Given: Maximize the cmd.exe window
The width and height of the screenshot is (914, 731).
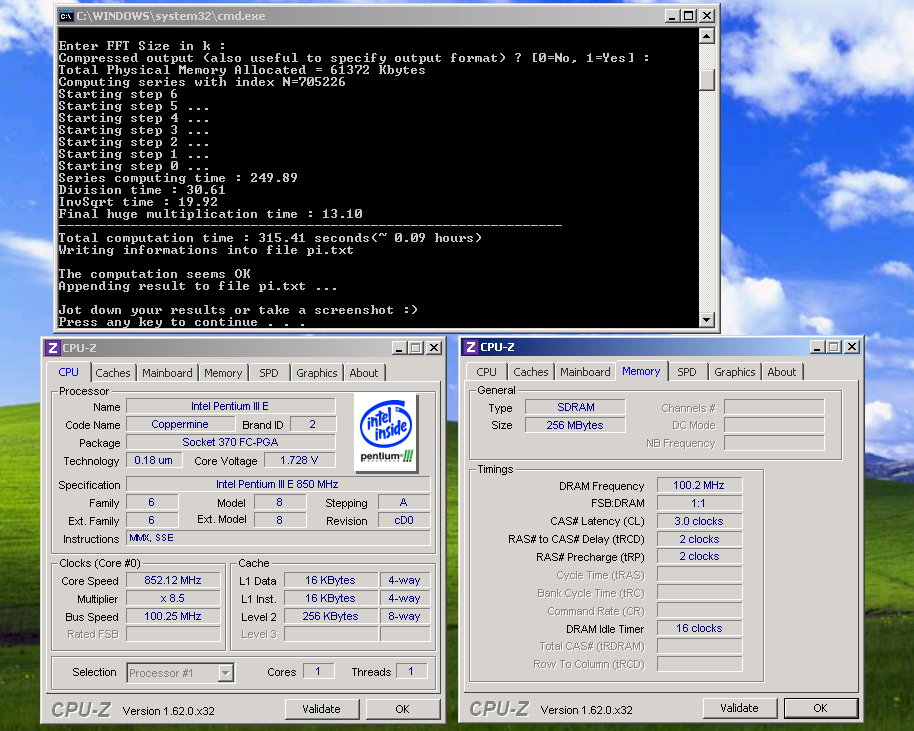Looking at the screenshot, I should tap(689, 16).
